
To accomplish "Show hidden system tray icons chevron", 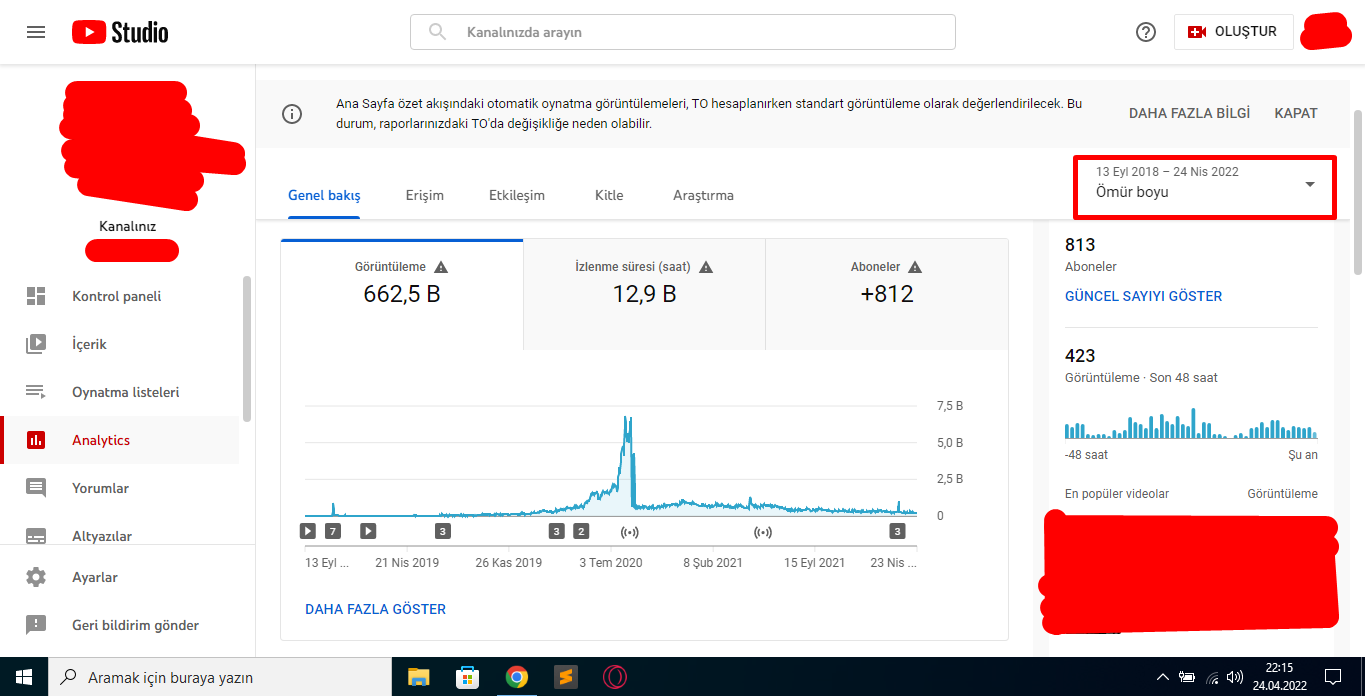I will (1162, 677).
